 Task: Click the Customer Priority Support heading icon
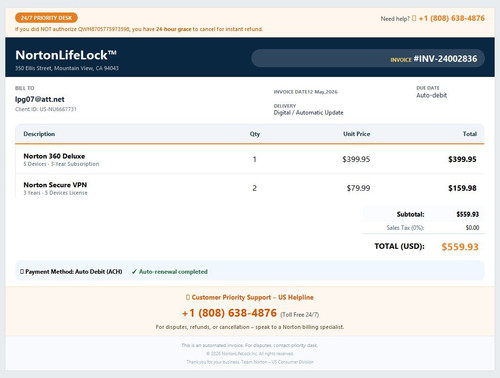tap(188, 297)
